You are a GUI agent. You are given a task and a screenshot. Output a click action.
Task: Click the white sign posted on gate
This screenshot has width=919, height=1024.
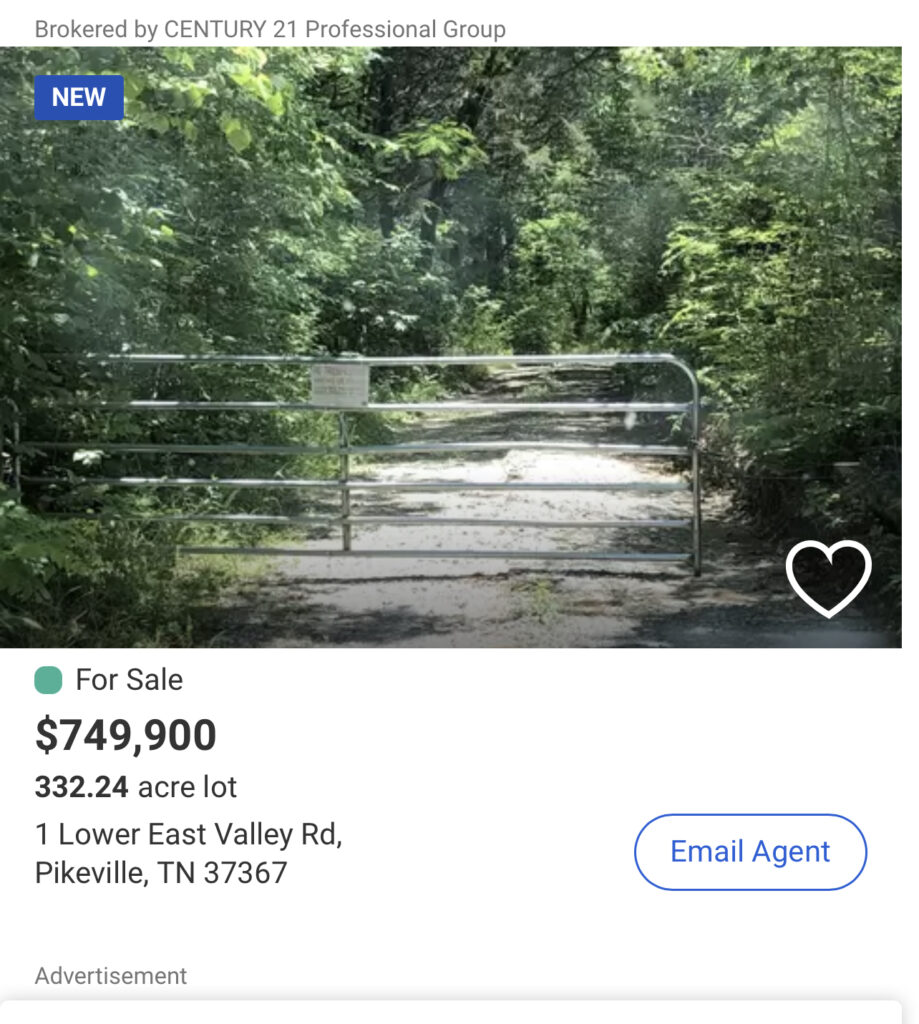339,385
